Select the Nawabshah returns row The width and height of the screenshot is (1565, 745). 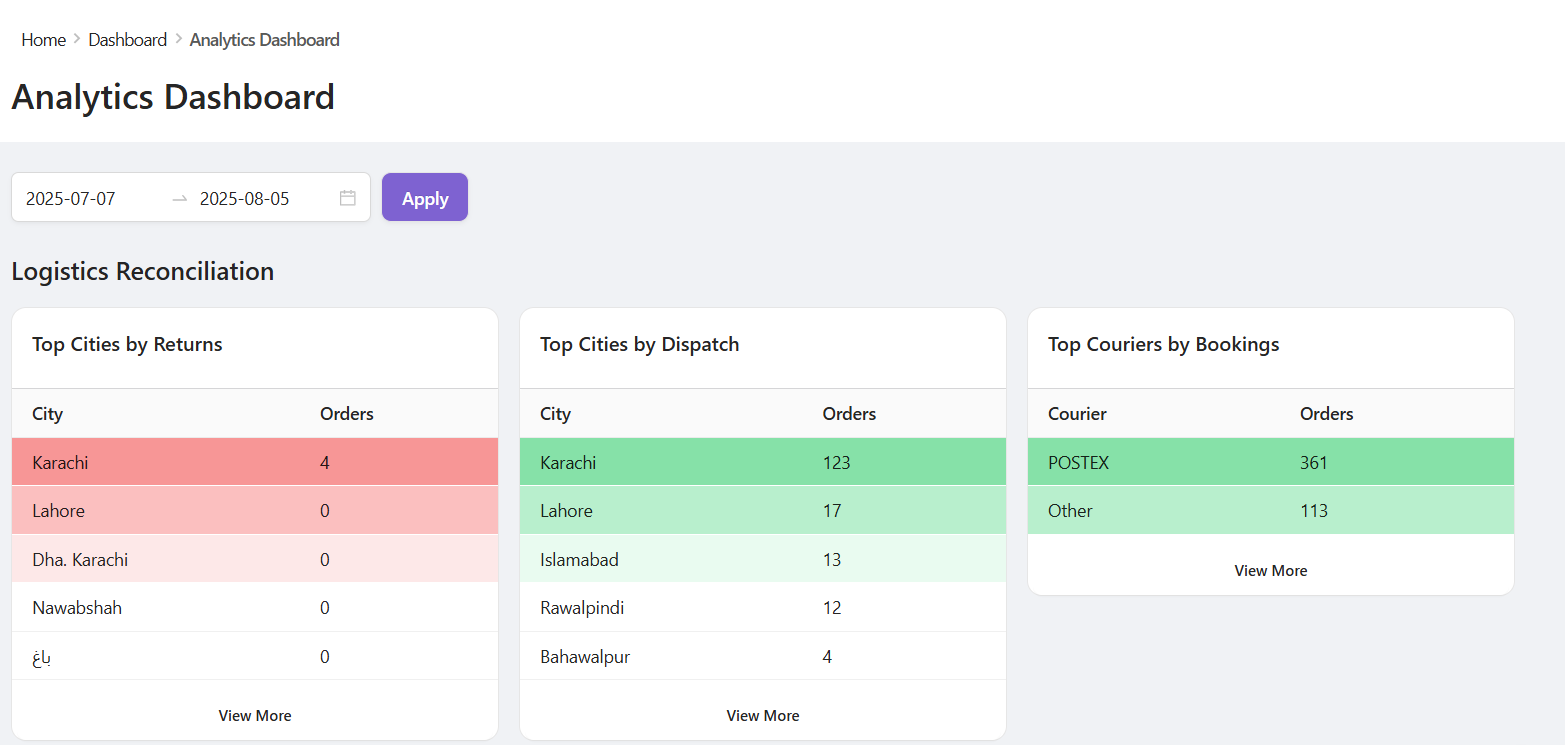pyautogui.click(x=255, y=608)
